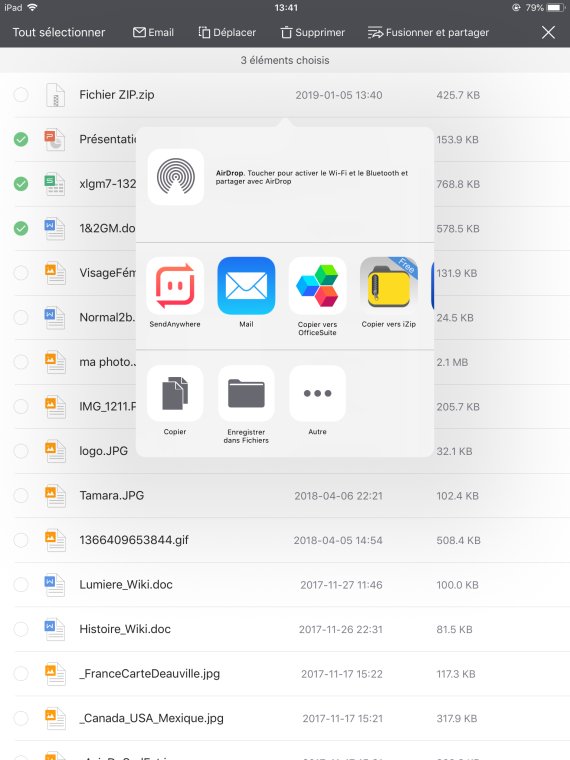Share files via SendAnywhere
Viewport: 570px width, 760px height.
[175, 286]
